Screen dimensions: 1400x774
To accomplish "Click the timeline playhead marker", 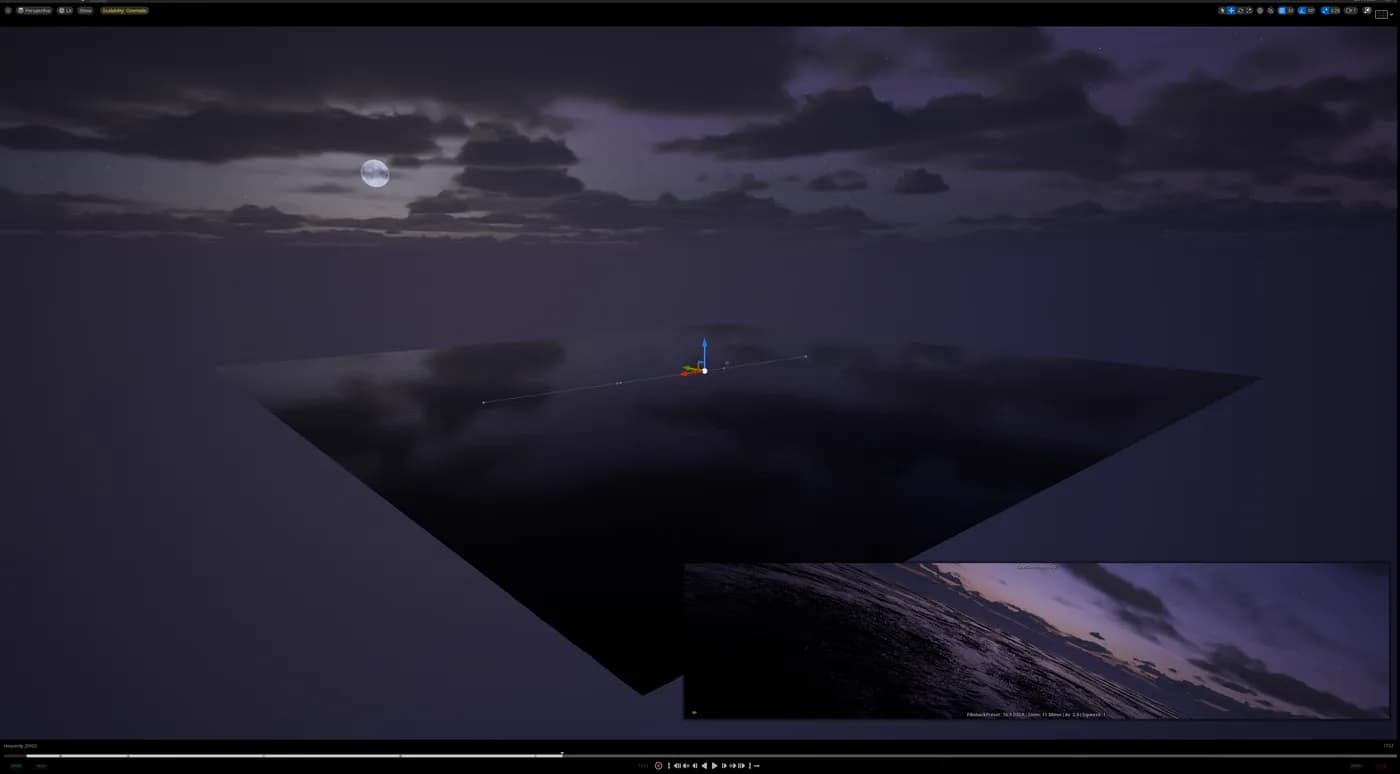I will coord(562,754).
